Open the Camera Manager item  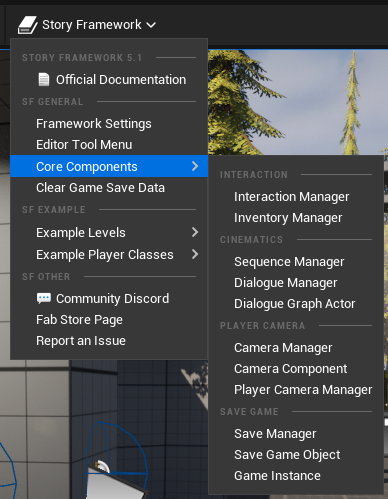296,348
